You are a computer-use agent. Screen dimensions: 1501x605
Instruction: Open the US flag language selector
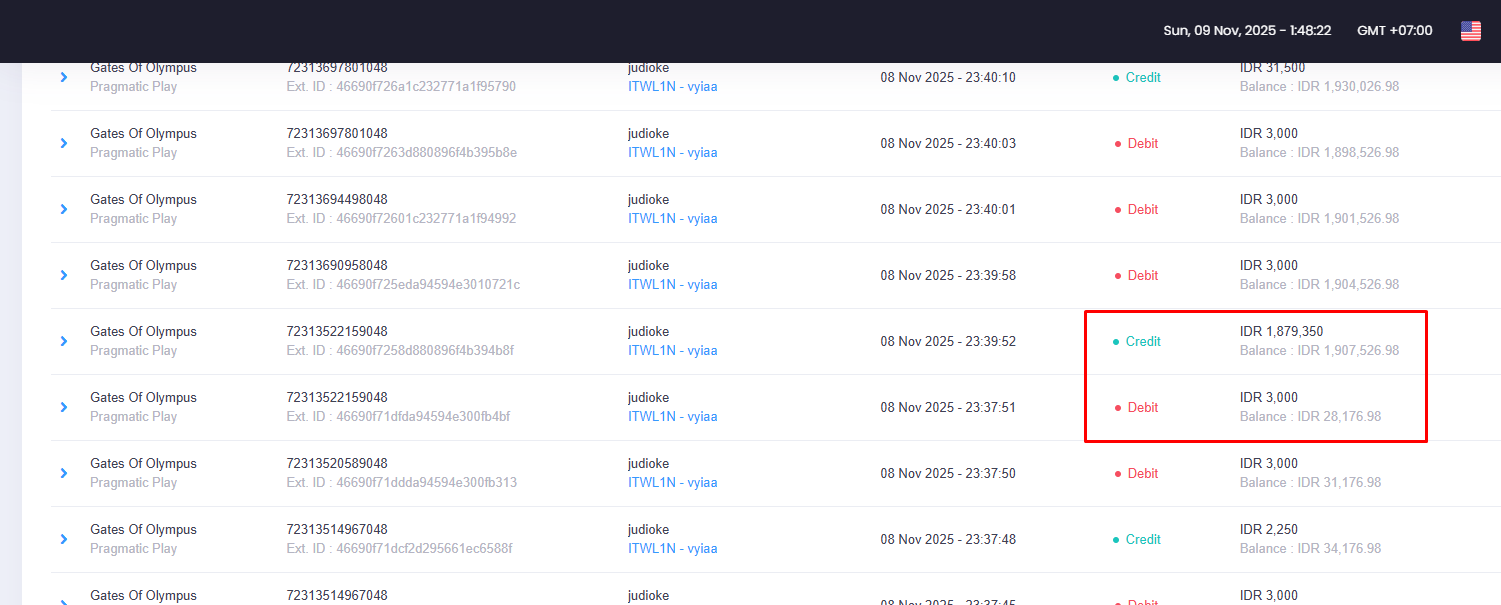[1471, 31]
